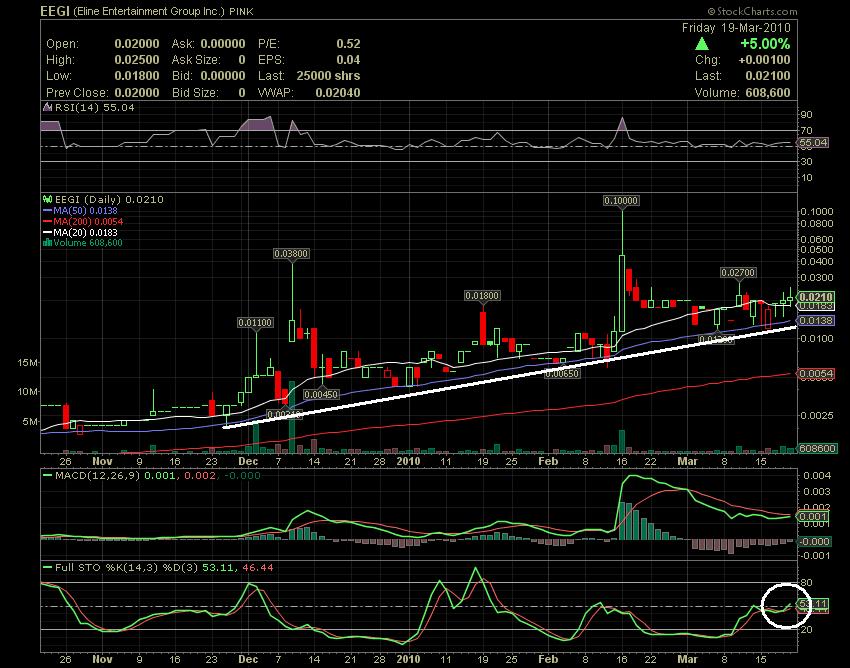Viewport: 850px width, 668px height.
Task: Select the Open price value 0.02000
Action: 137,44
